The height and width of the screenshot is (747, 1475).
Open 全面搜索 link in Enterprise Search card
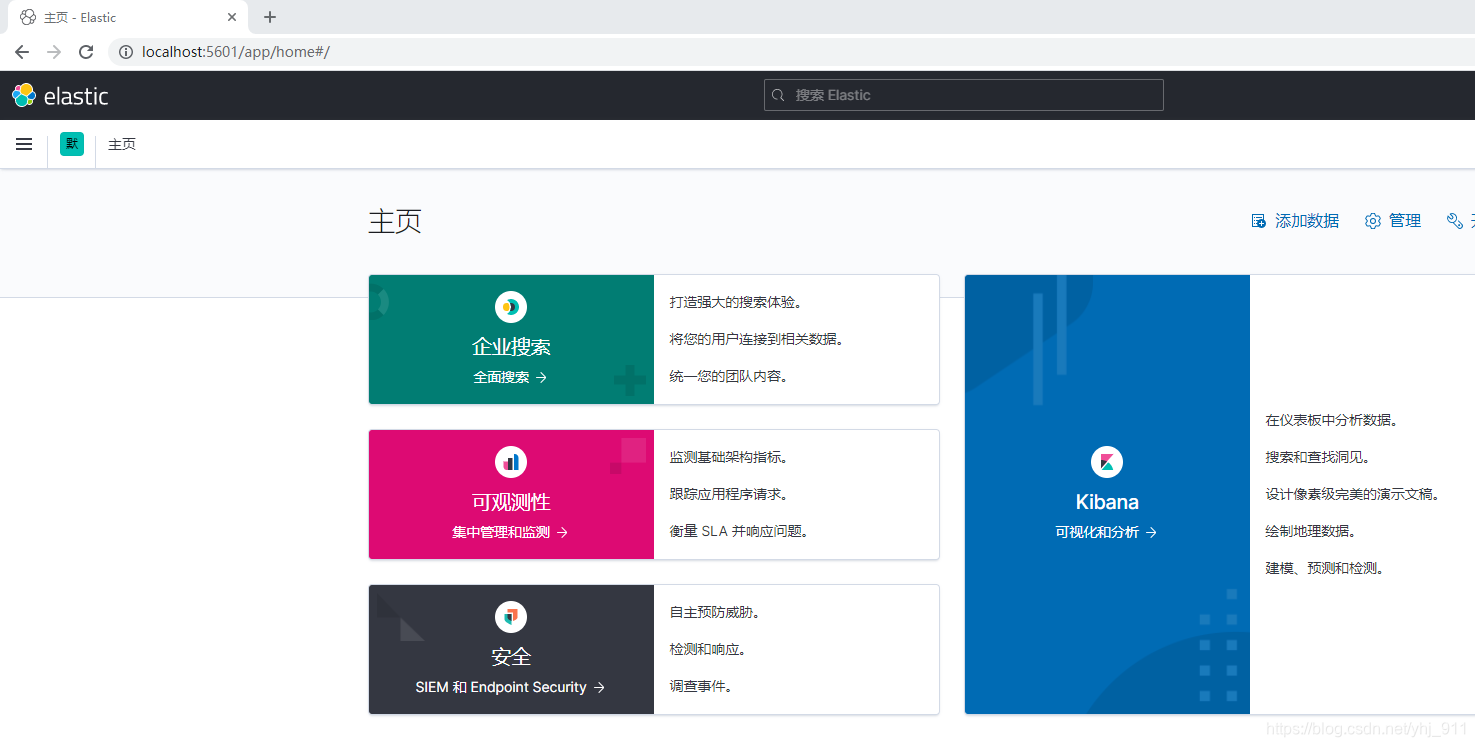point(510,377)
